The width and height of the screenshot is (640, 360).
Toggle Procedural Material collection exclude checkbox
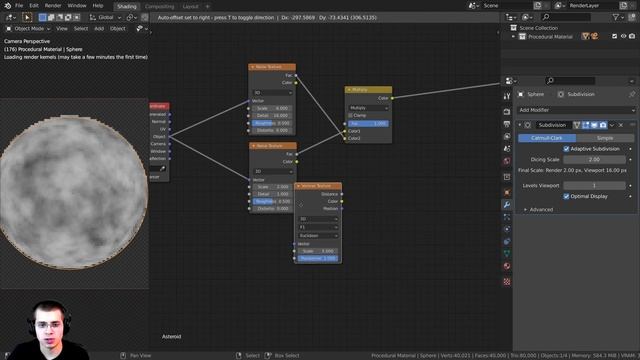pyautogui.click(x=614, y=36)
